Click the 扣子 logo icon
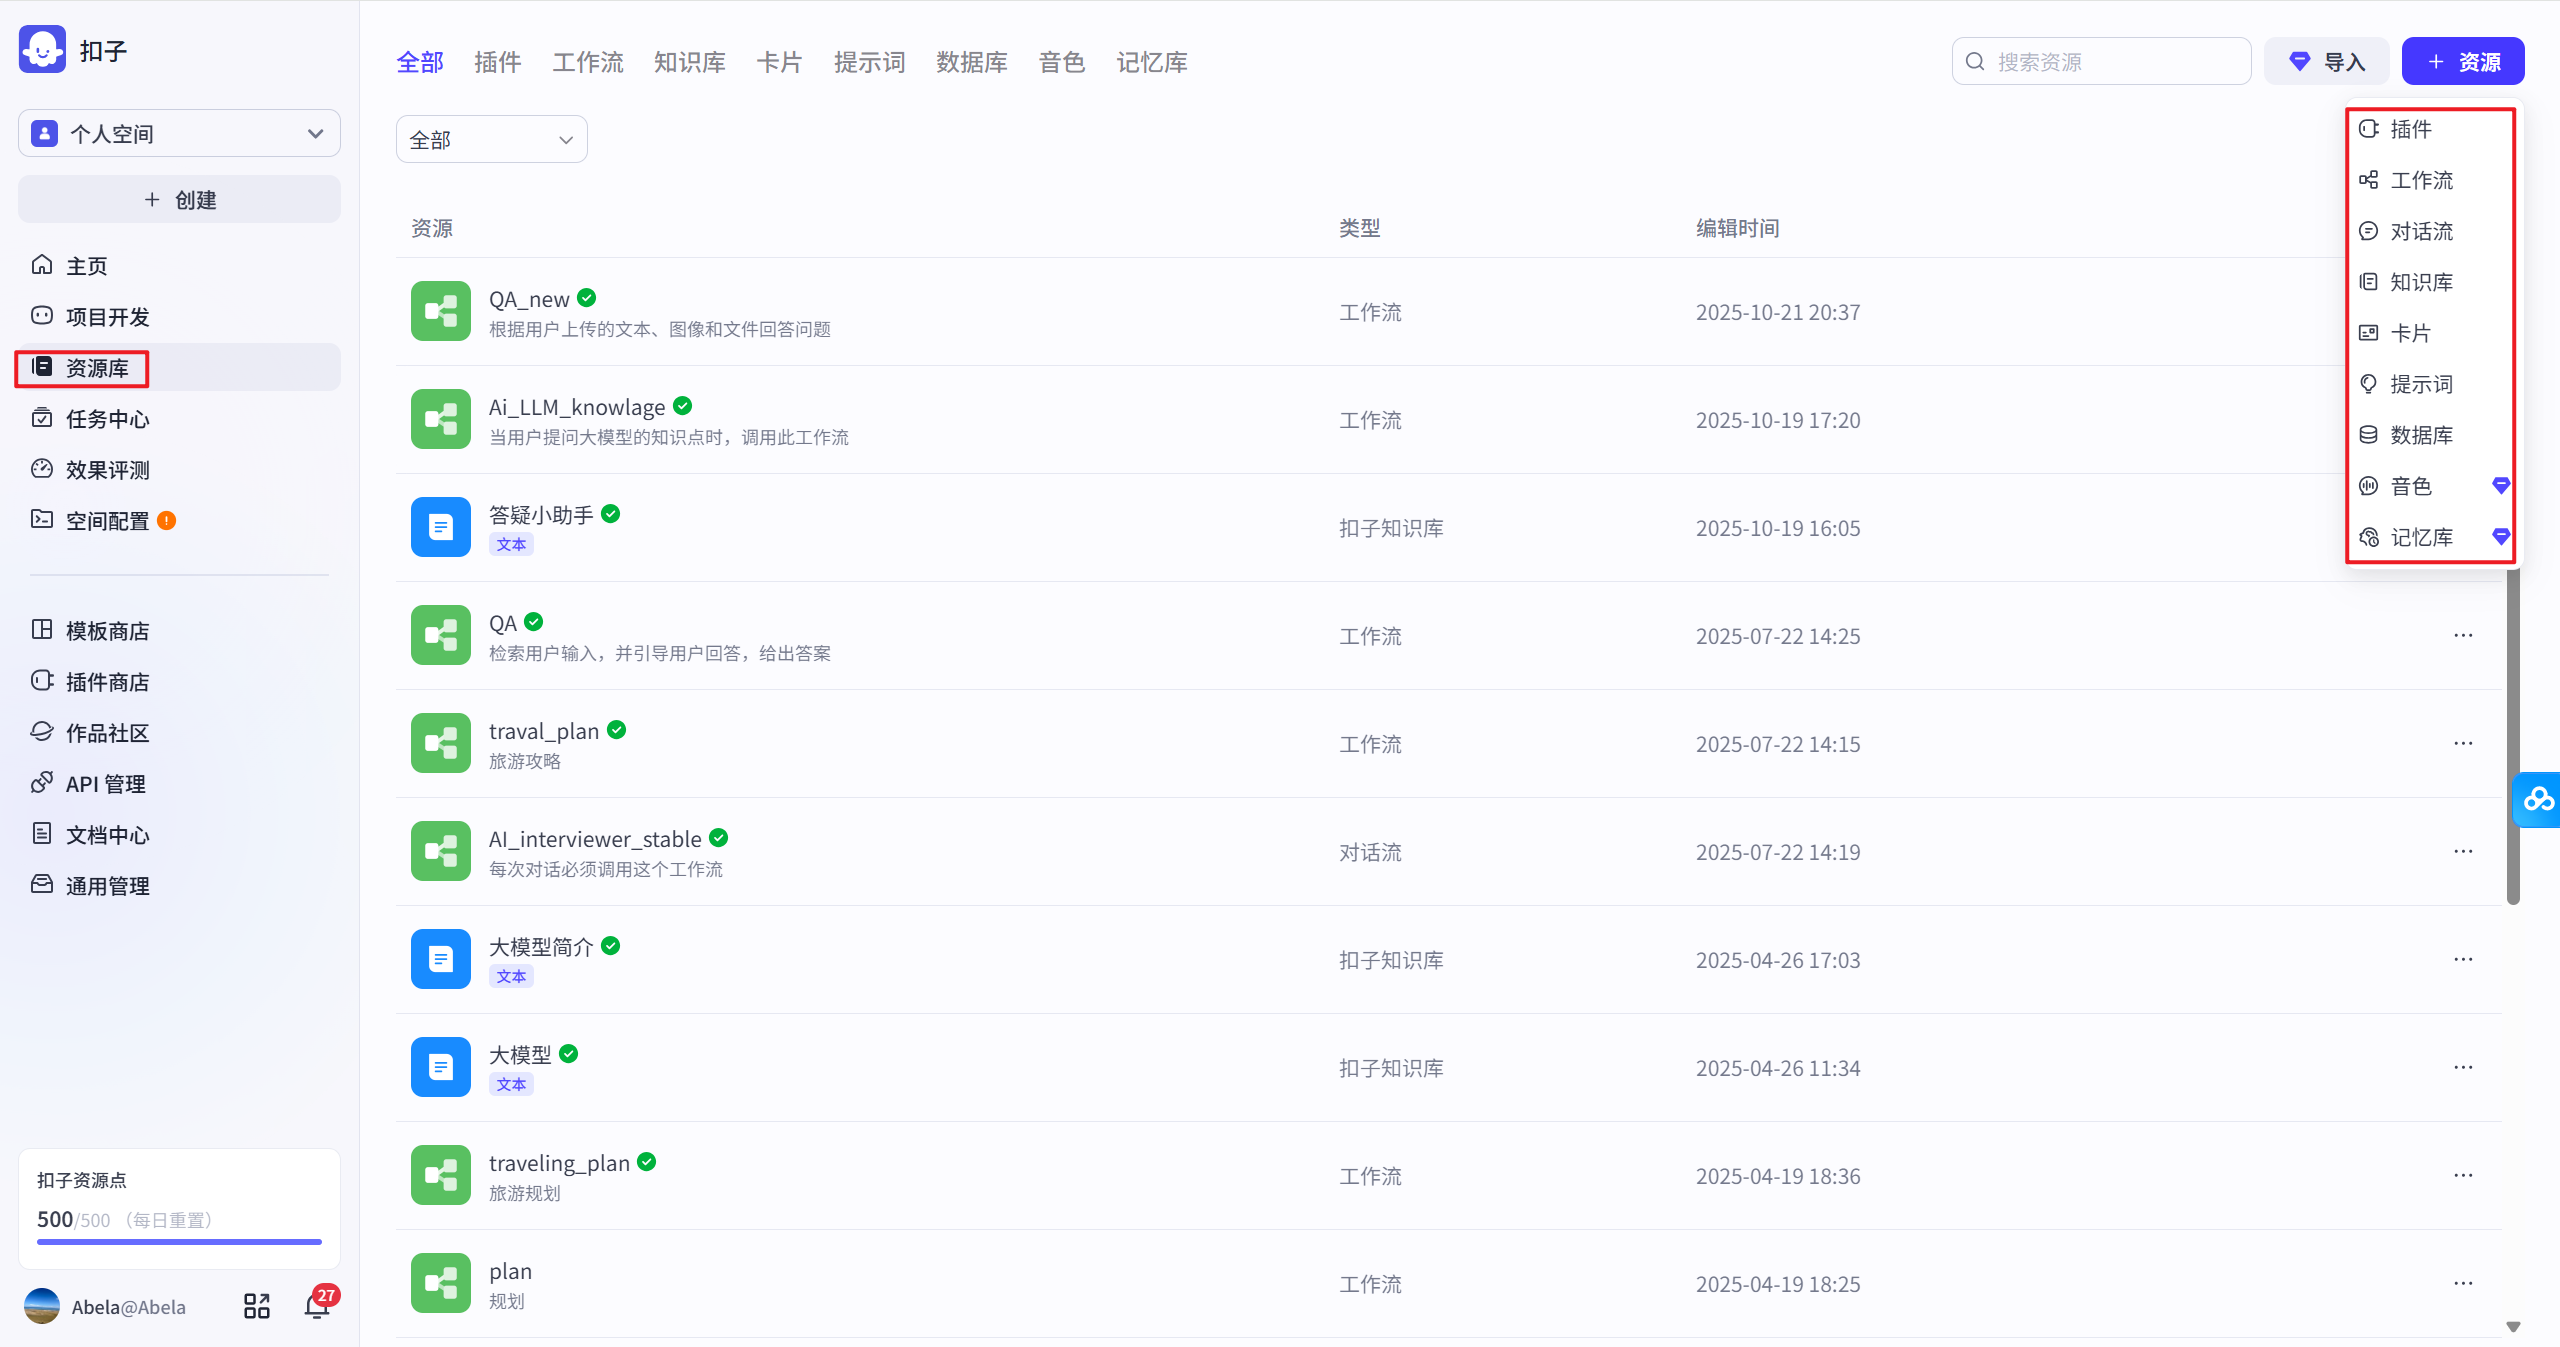Viewport: 2560px width, 1347px height. [42, 50]
